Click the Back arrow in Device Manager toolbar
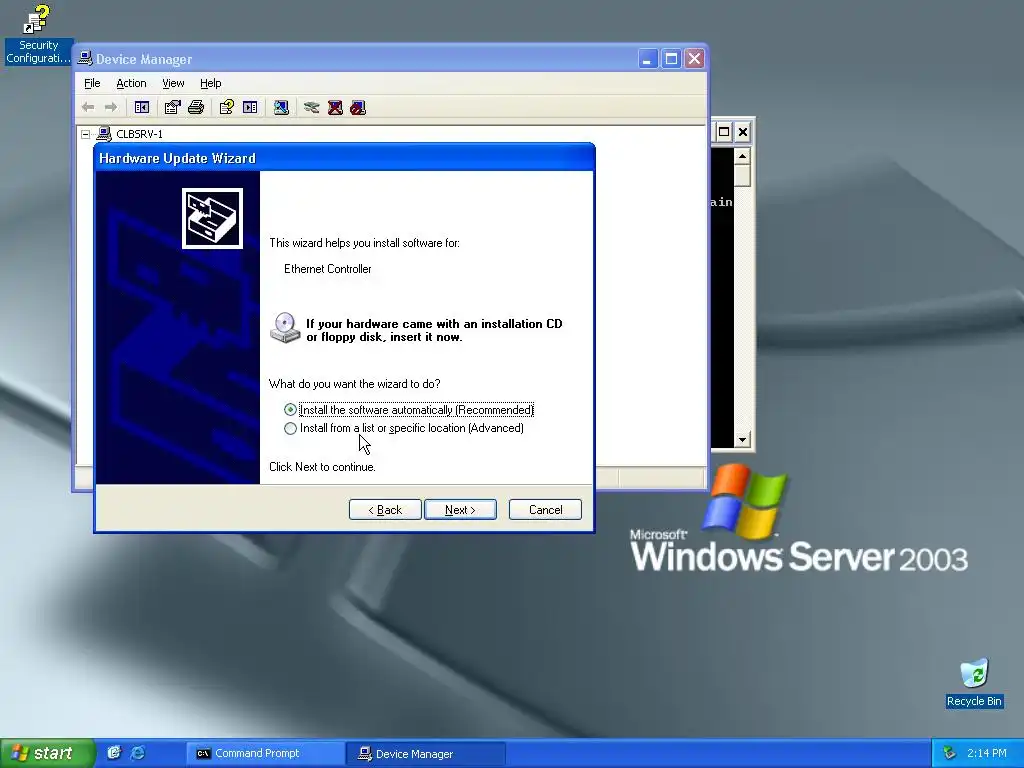 (x=88, y=107)
